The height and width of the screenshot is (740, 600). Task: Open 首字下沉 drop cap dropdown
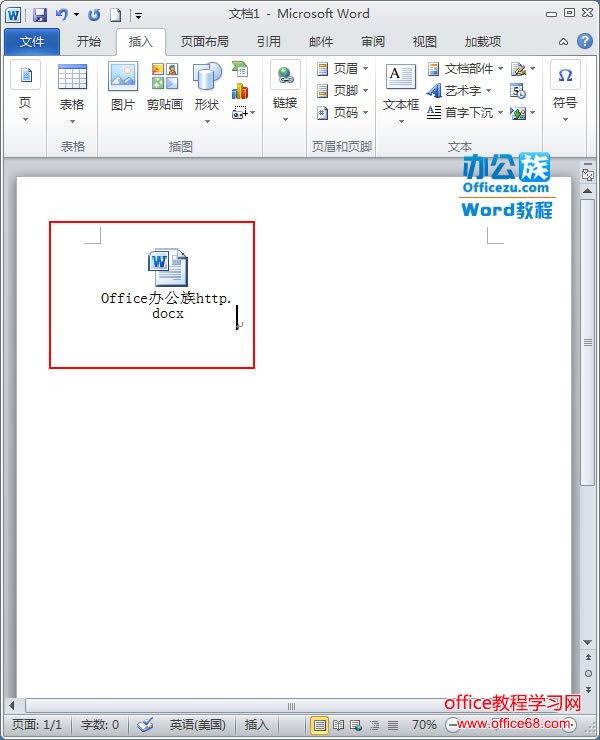pyautogui.click(x=465, y=113)
